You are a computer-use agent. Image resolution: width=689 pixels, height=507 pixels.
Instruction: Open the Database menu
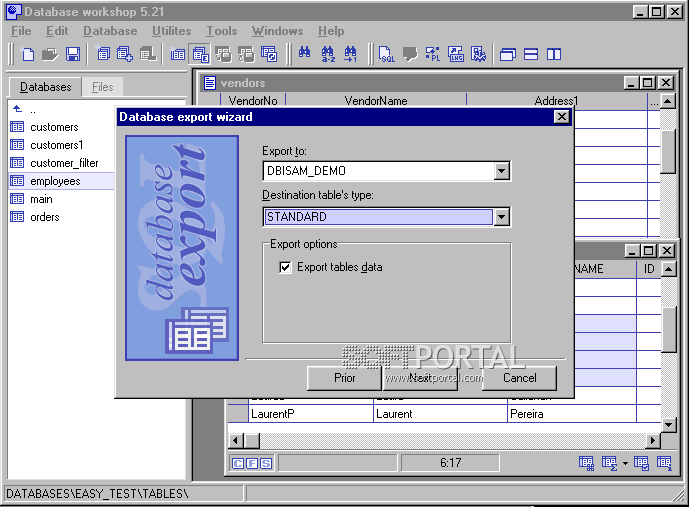tap(110, 31)
